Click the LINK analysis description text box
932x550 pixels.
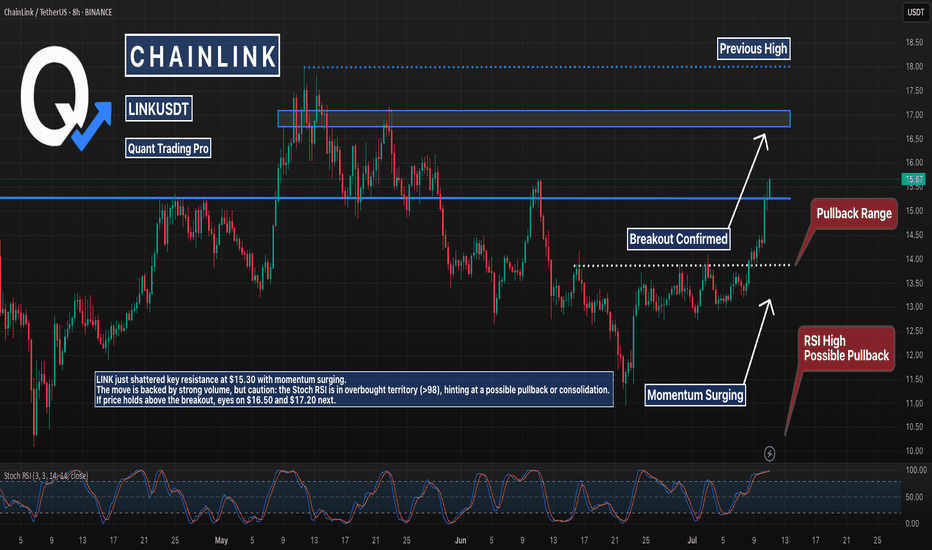click(x=354, y=389)
